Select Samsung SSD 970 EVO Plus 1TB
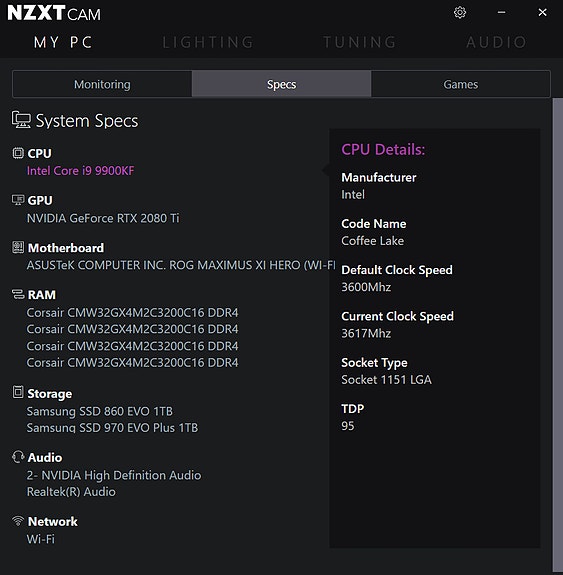Image resolution: width=563 pixels, height=575 pixels. 112,428
